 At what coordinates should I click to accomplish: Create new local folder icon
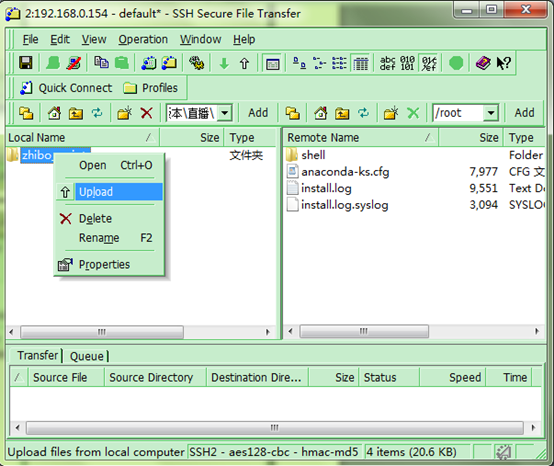(x=124, y=113)
